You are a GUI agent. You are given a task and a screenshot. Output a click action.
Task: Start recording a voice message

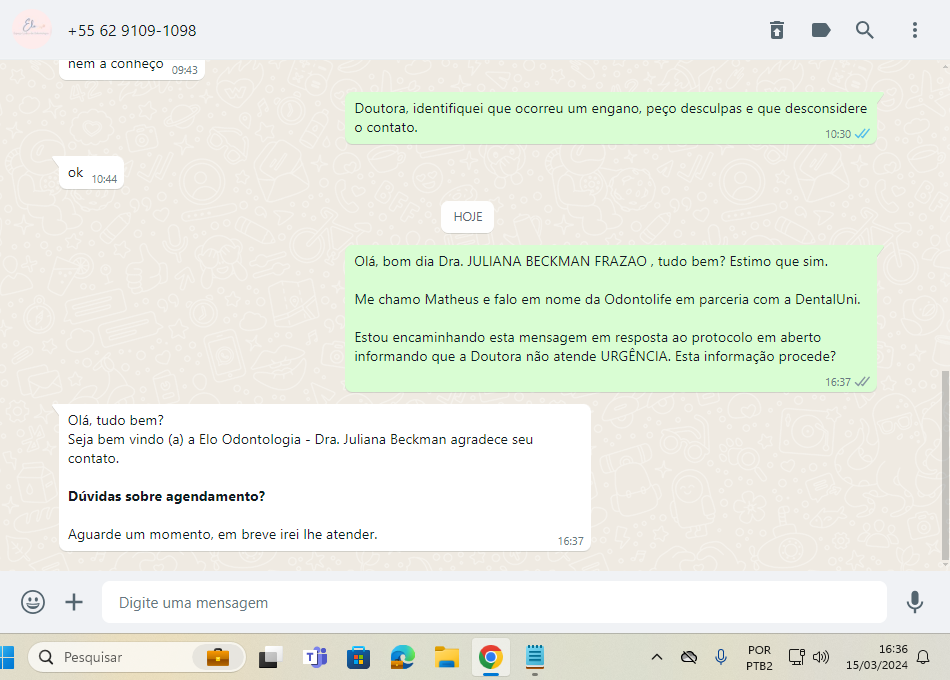(x=915, y=602)
